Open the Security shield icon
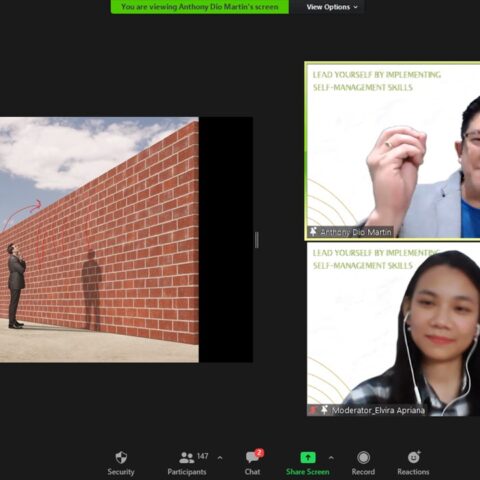Image resolution: width=480 pixels, height=480 pixels. point(121,457)
